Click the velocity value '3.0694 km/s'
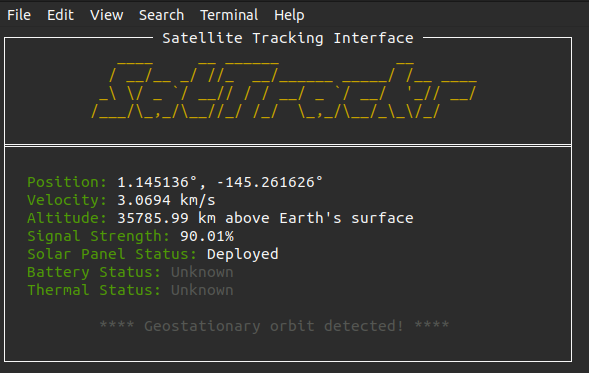The image size is (589, 373). [x=166, y=200]
